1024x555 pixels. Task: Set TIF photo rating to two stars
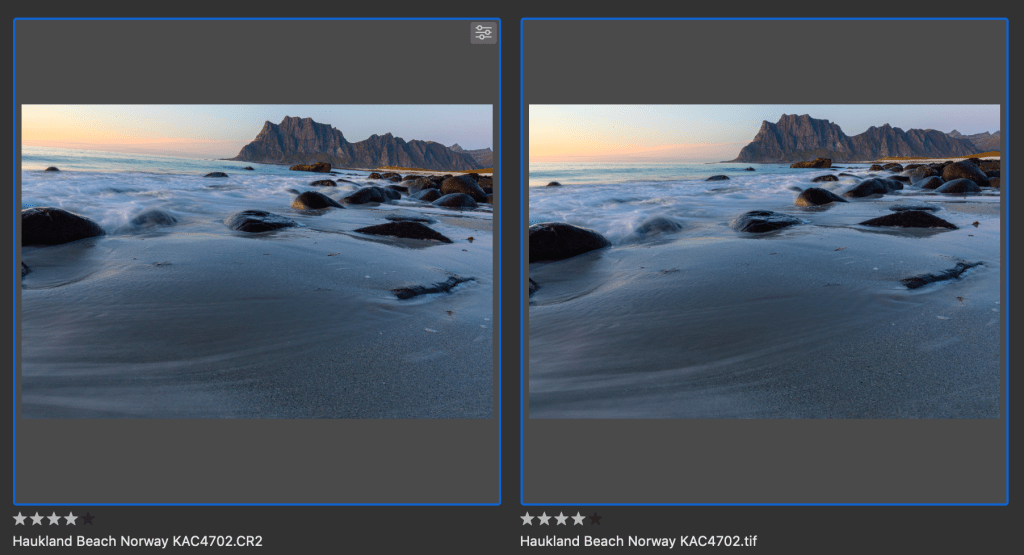click(544, 519)
